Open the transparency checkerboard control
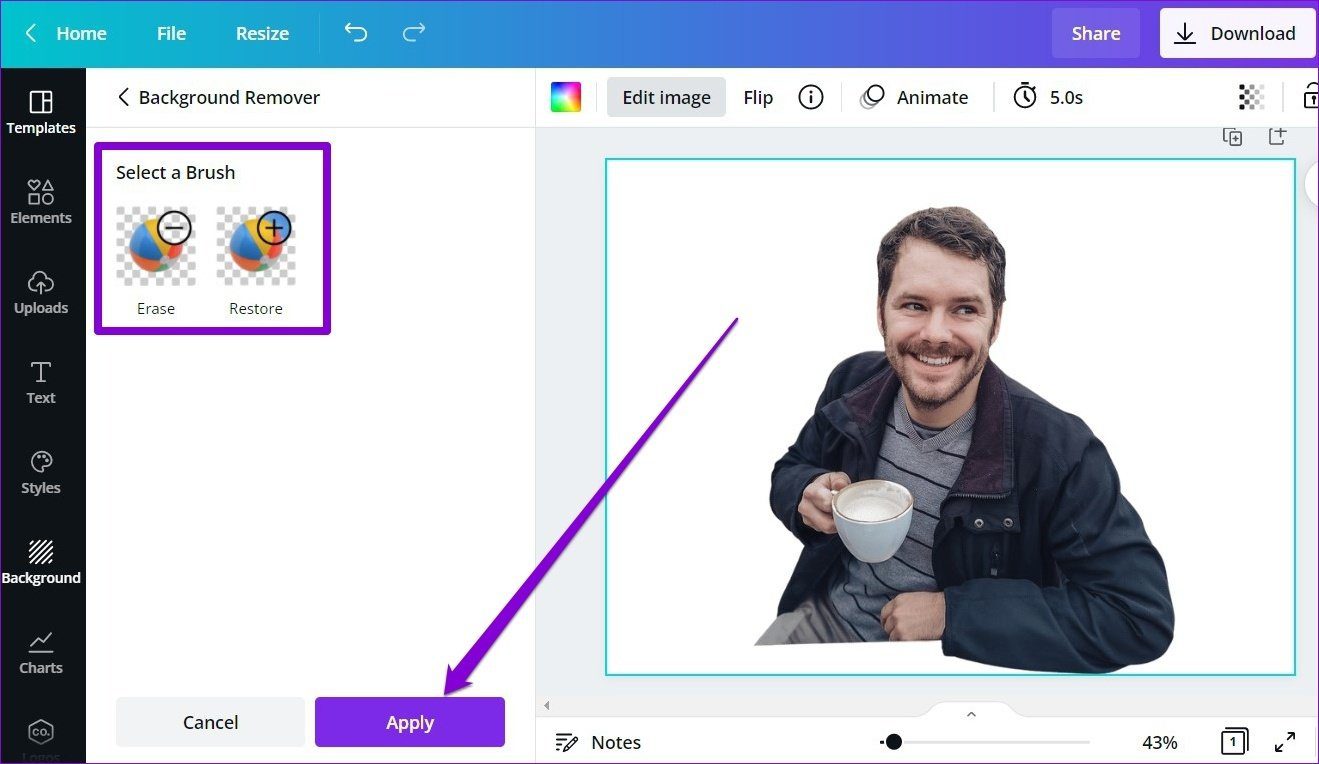The image size is (1319, 764). [1251, 96]
